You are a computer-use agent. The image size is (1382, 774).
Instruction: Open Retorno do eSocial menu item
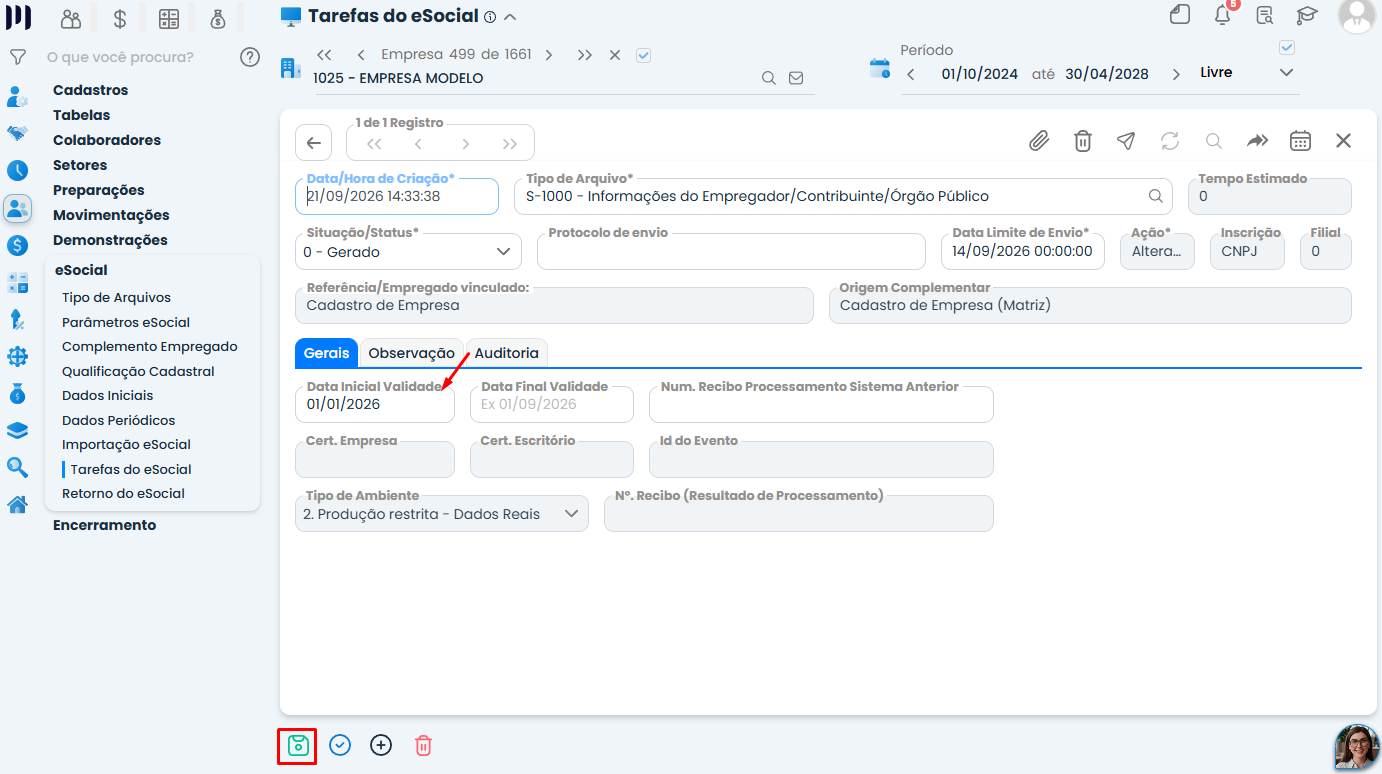(x=123, y=493)
